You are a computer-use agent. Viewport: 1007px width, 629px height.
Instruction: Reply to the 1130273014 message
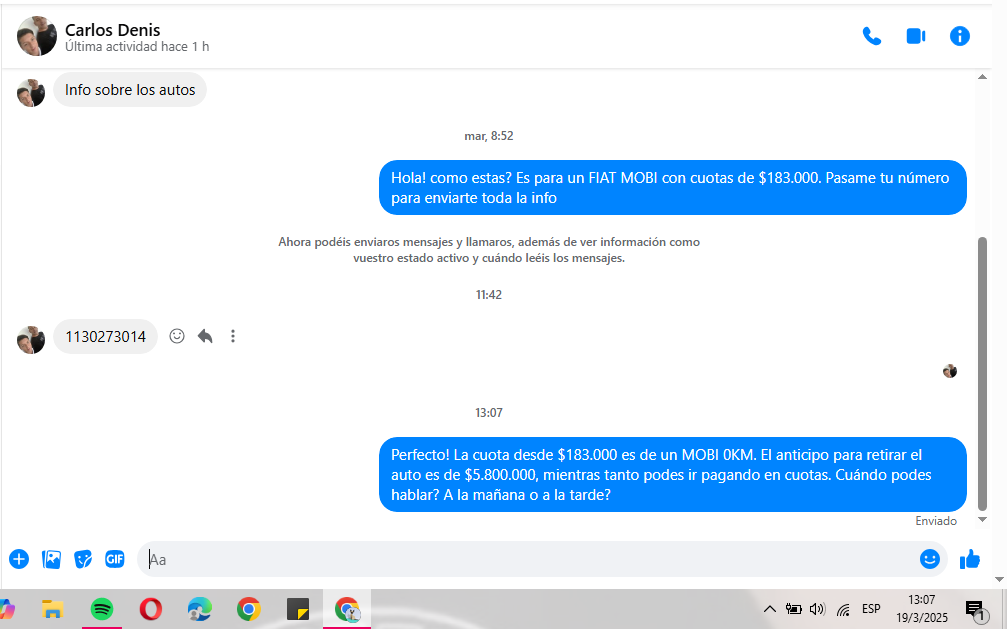point(205,336)
